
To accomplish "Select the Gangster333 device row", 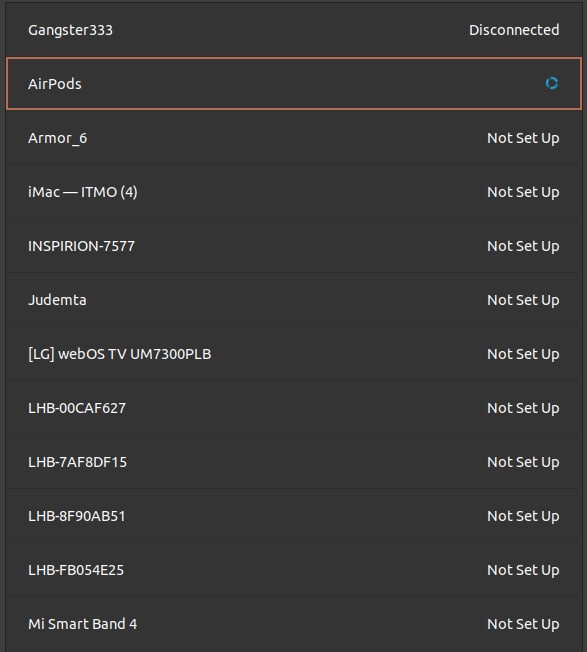I will (x=294, y=30).
